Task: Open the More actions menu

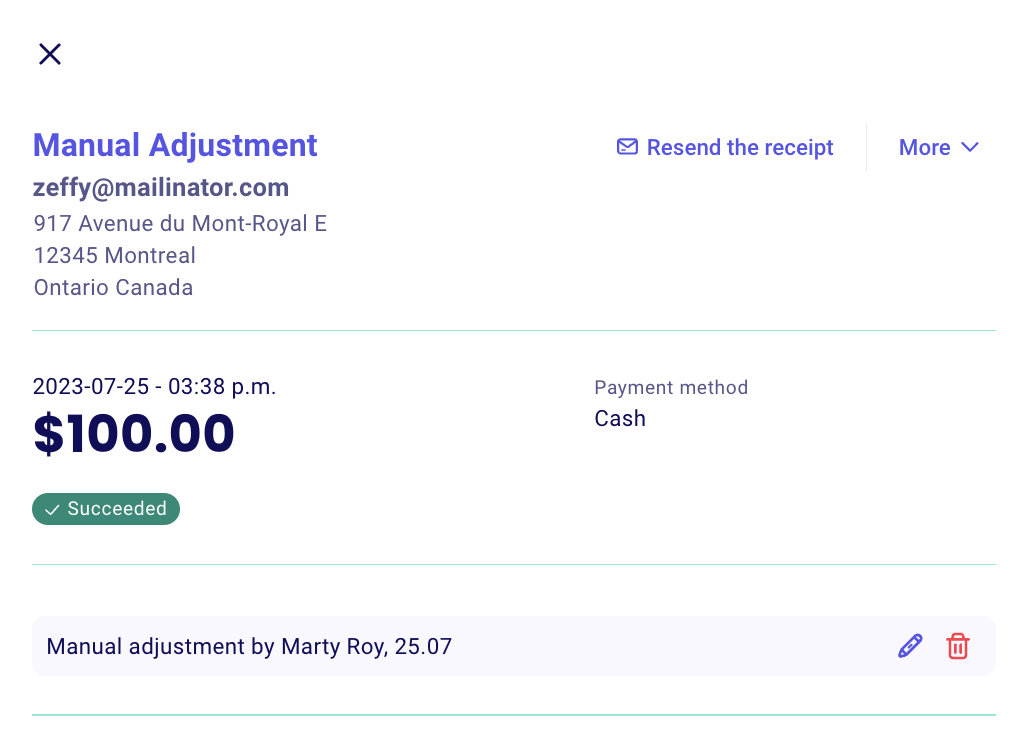Action: pos(939,147)
